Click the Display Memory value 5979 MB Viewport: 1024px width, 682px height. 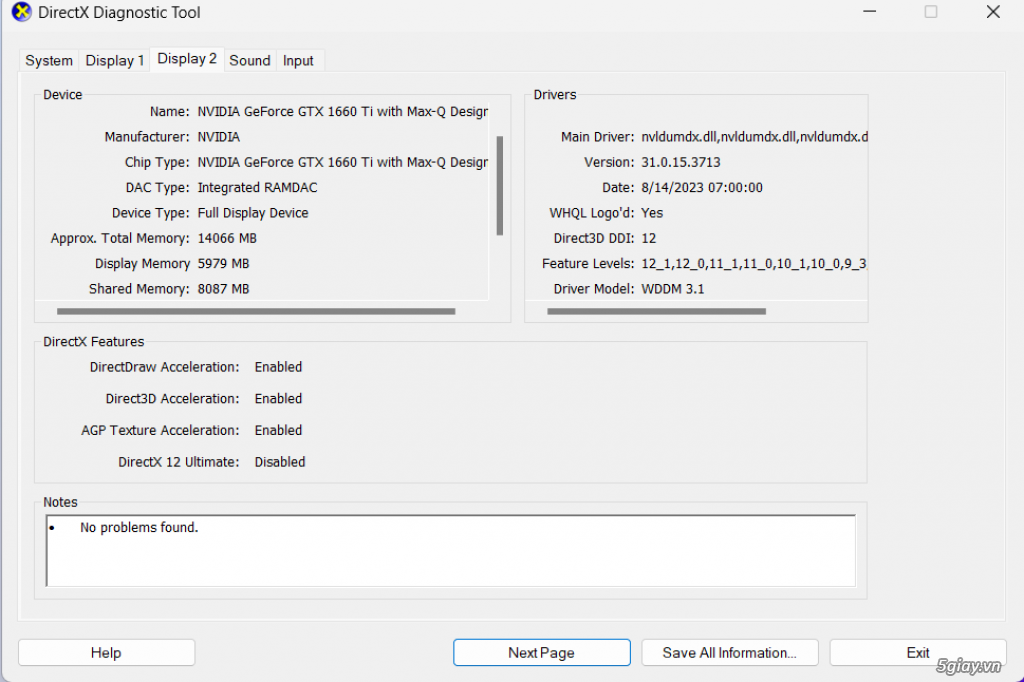point(223,264)
